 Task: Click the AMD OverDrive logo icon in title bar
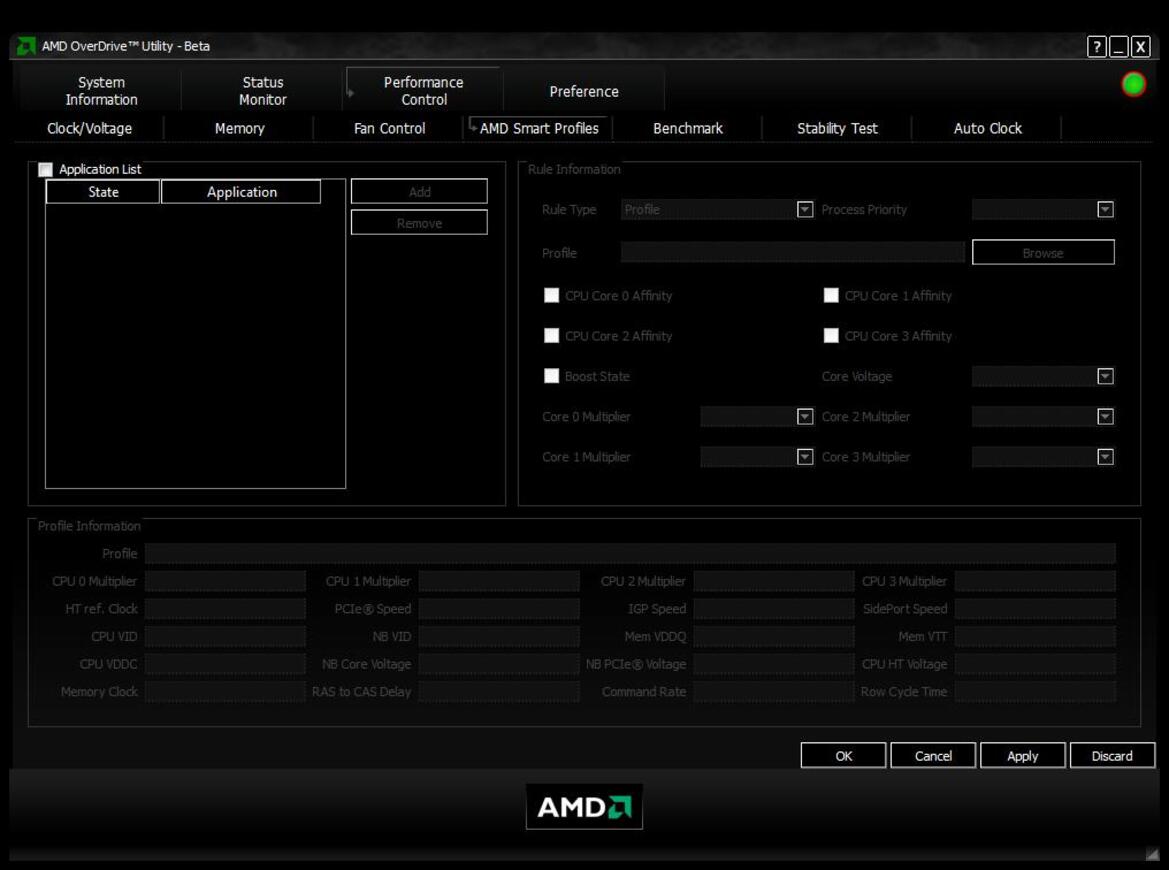pos(25,45)
